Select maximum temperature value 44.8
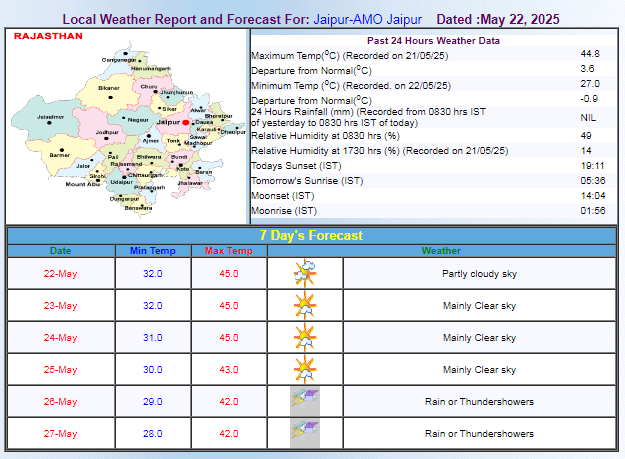Screen dimensions: 625x459 [x=590, y=54]
